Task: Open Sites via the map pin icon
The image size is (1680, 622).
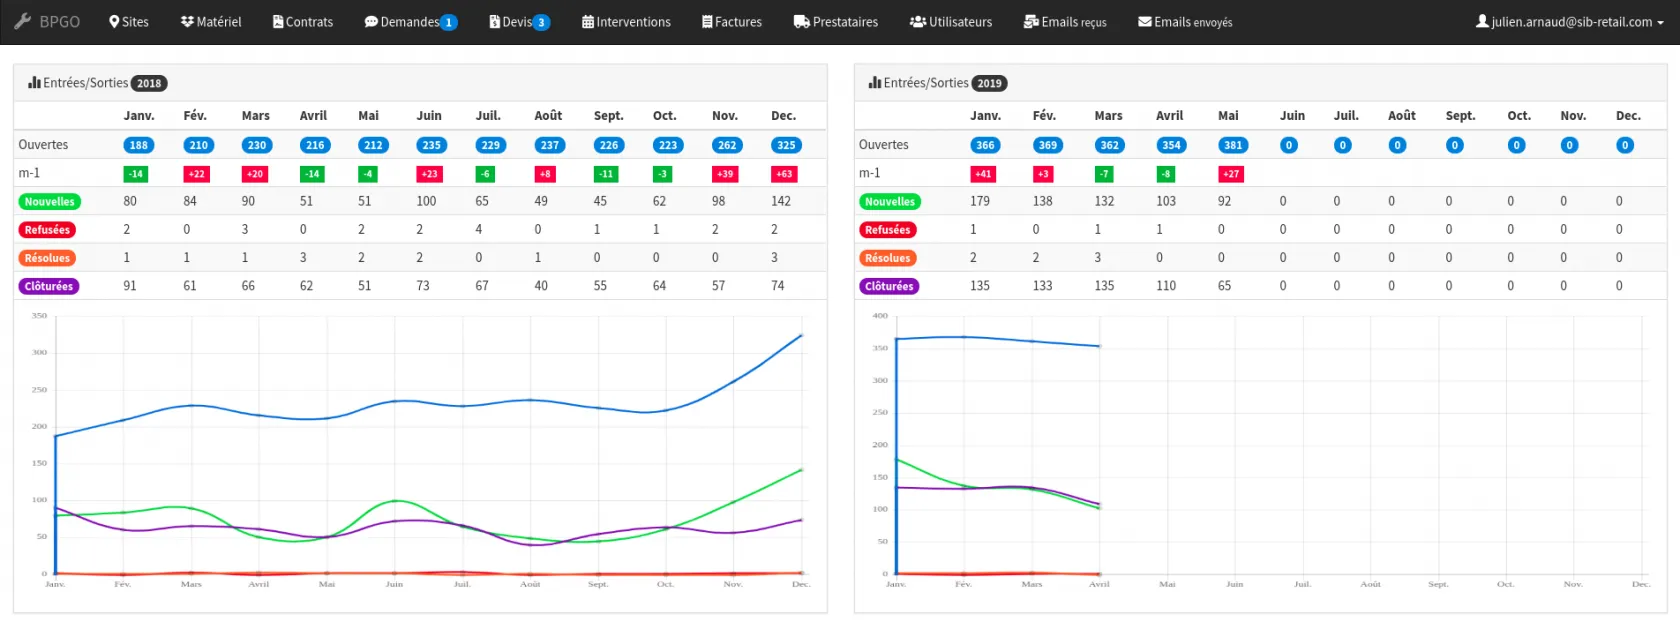Action: (x=114, y=22)
